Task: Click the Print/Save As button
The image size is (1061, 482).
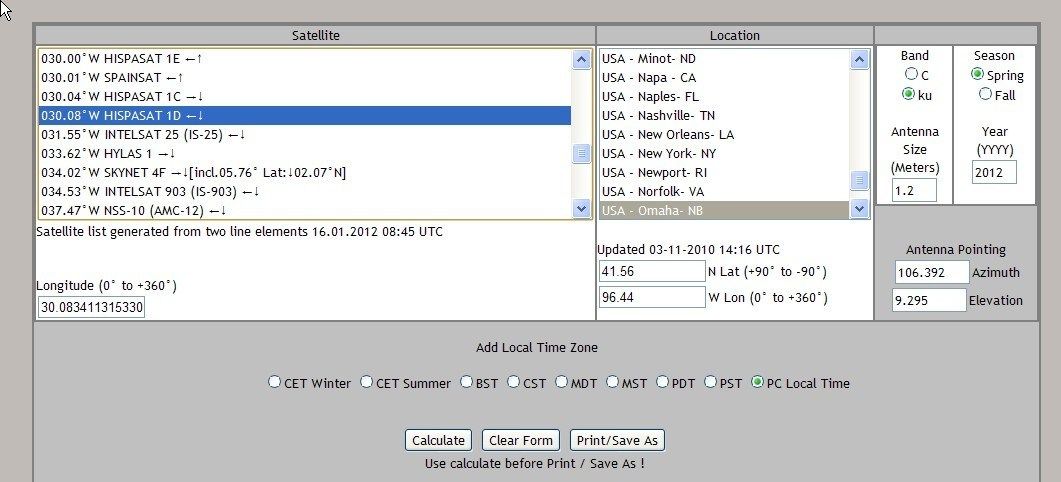Action: point(617,440)
